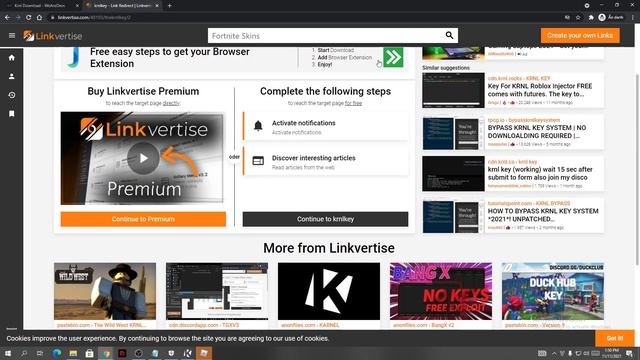Image resolution: width=640 pixels, height=360 pixels.
Task: Open Windows taskbar search
Action: 24,353
